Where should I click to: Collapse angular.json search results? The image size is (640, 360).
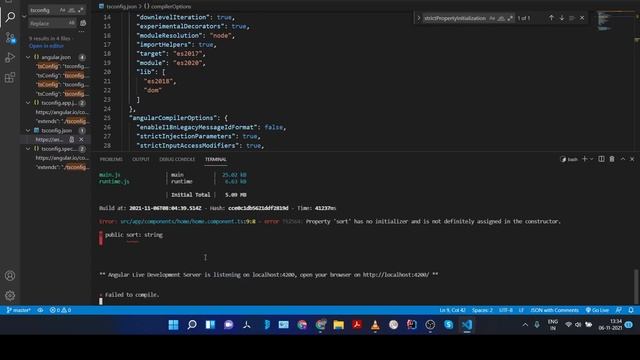[x=28, y=57]
